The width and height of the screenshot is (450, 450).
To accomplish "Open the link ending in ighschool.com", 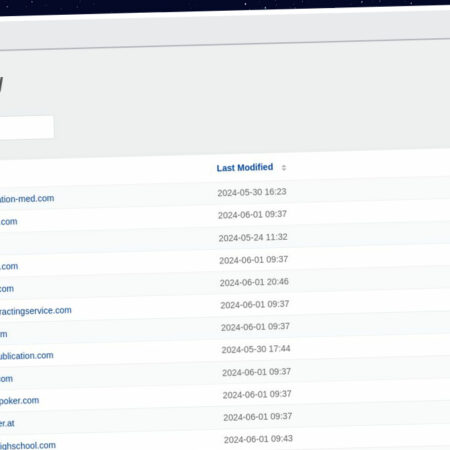I will [x=28, y=446].
